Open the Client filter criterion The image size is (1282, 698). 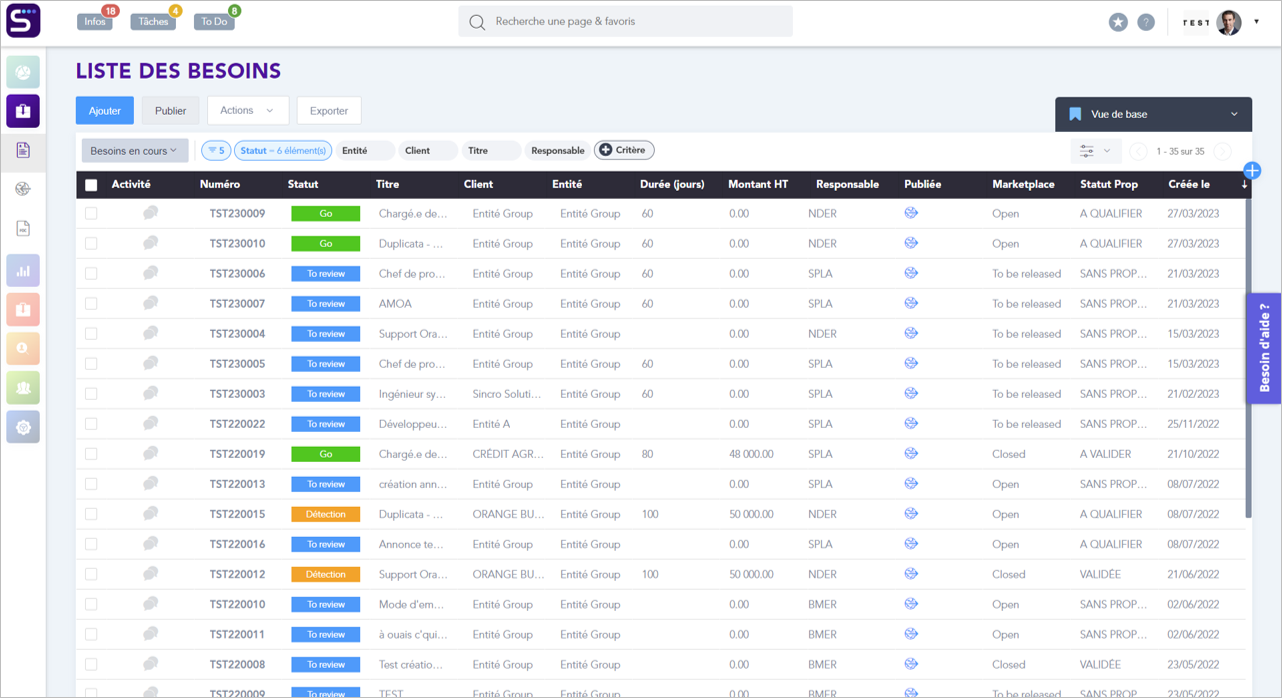(427, 151)
